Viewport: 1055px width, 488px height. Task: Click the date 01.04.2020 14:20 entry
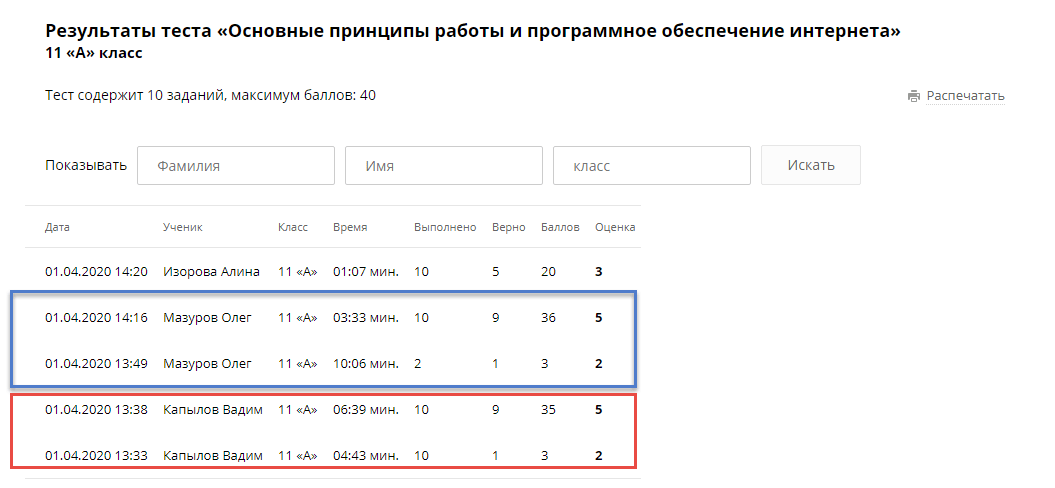96,272
